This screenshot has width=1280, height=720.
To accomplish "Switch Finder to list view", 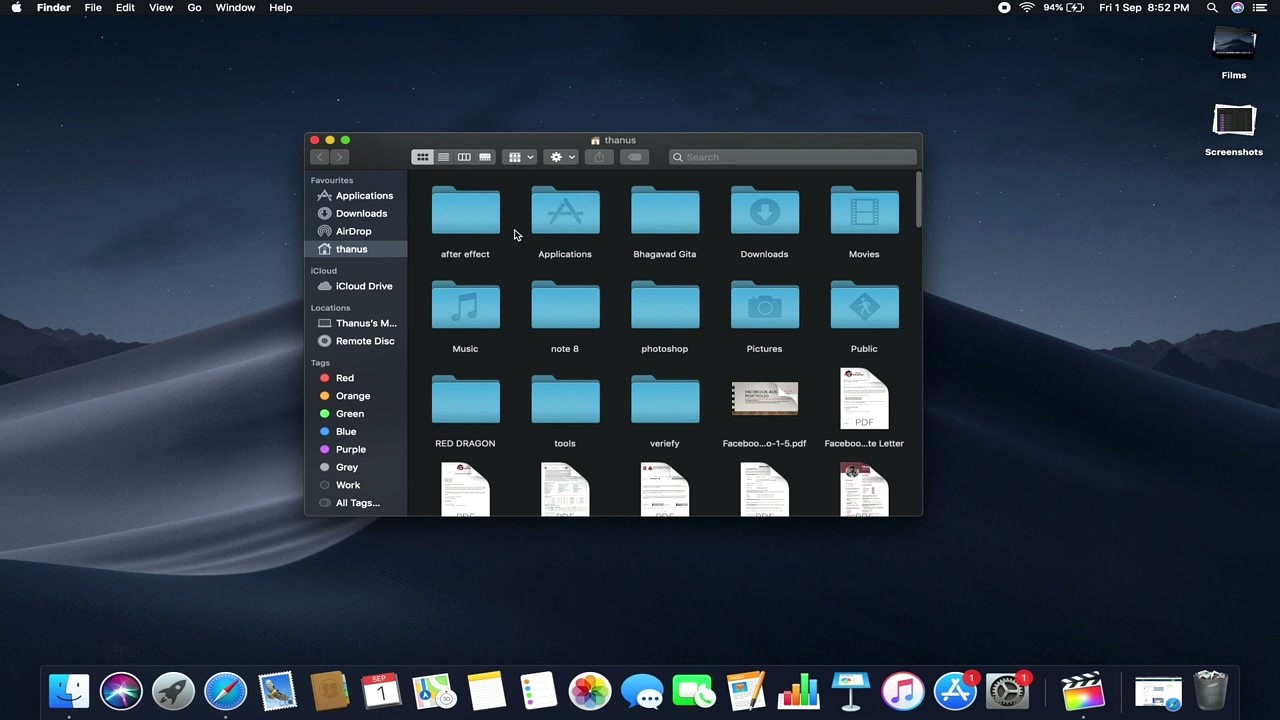I will [x=443, y=157].
